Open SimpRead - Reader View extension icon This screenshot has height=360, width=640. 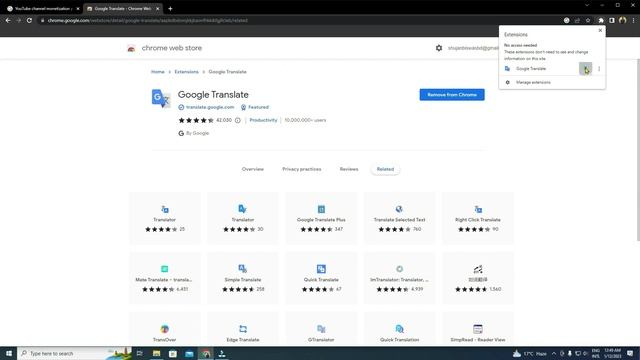[478, 329]
